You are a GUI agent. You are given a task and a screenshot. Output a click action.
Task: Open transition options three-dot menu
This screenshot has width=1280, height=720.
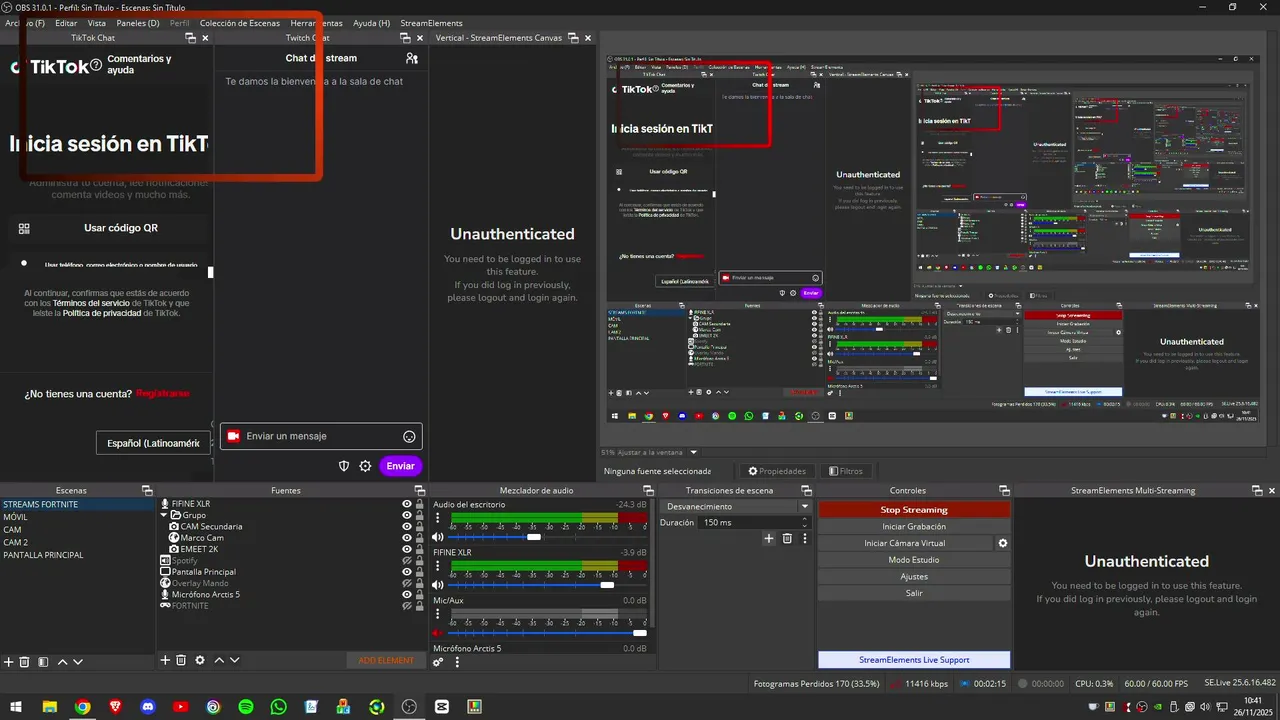(x=804, y=538)
